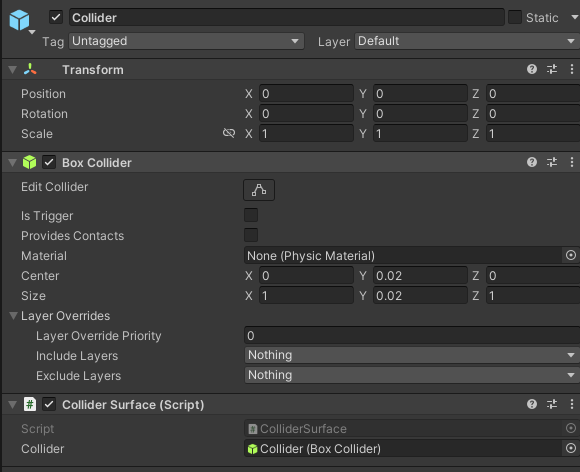Click the Box Collider header title

[x=97, y=162]
